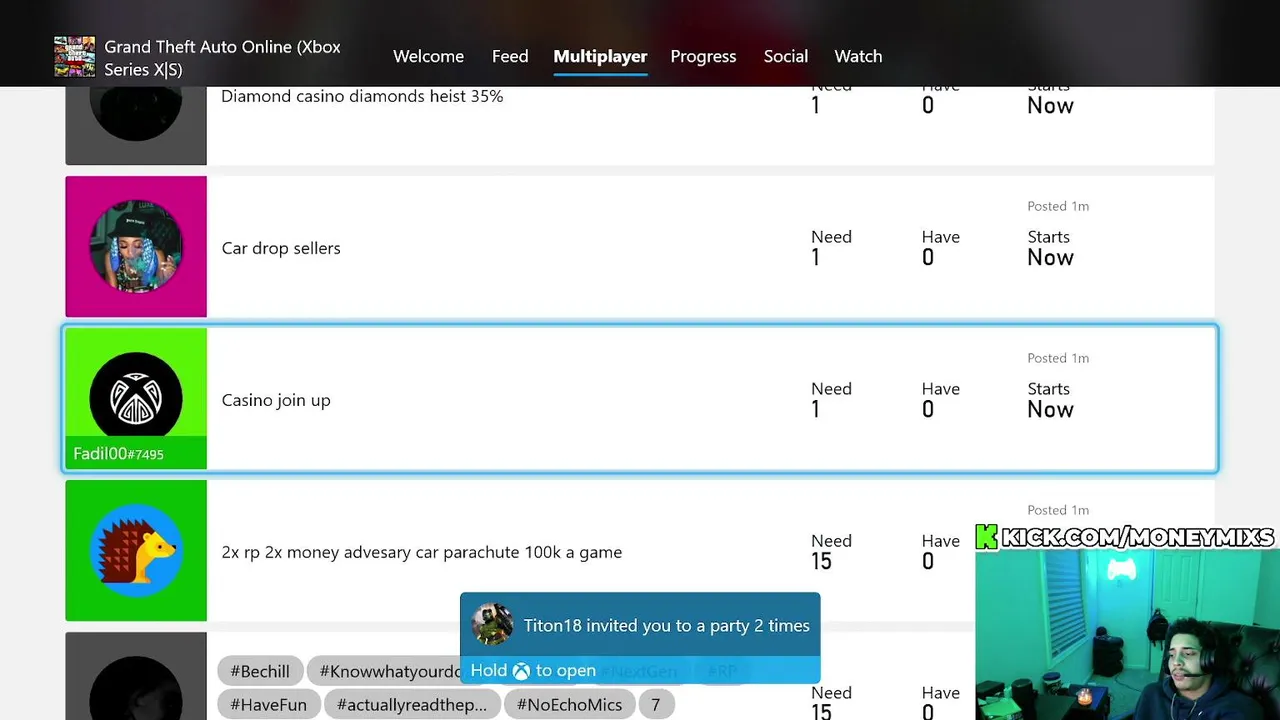Click the Car drop sellers avatar
Image resolution: width=1280 pixels, height=720 pixels.
pyautogui.click(x=136, y=246)
